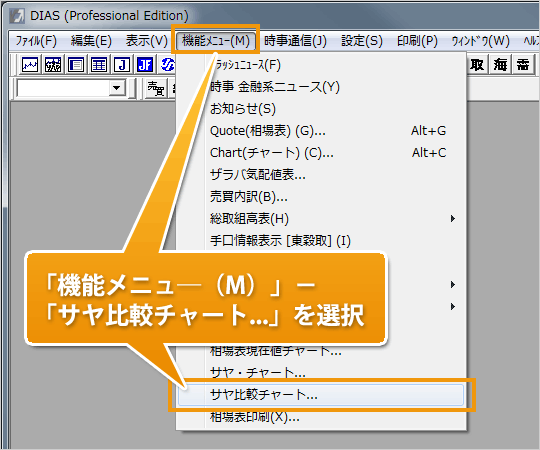Screen dimensions: 540x450
Task: Click the second toolbar icon with kanji grid
Action: pyautogui.click(x=53, y=65)
